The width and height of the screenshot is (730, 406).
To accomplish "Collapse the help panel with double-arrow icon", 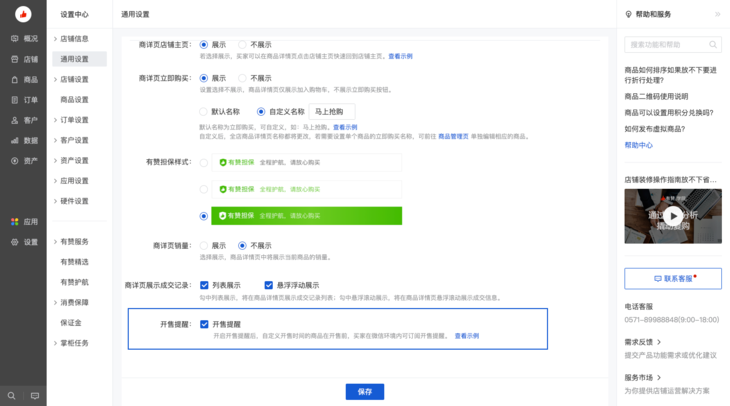I will 717,15.
